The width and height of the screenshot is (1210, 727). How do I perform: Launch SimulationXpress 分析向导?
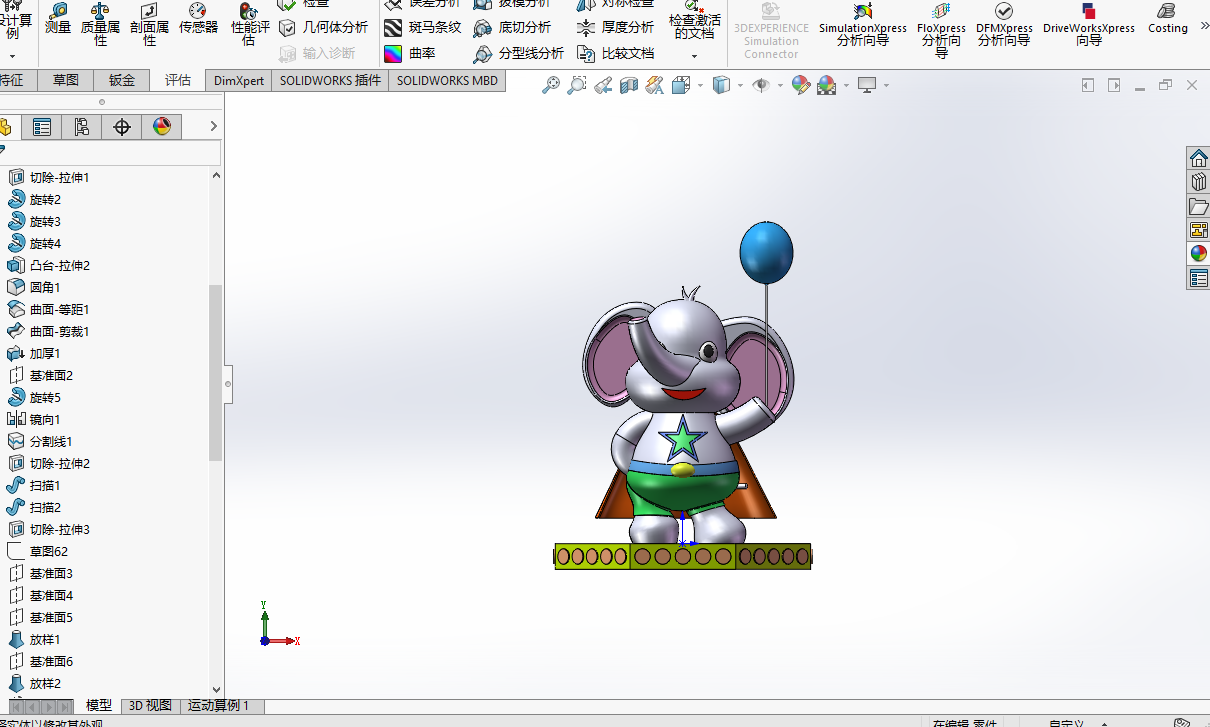(x=862, y=24)
